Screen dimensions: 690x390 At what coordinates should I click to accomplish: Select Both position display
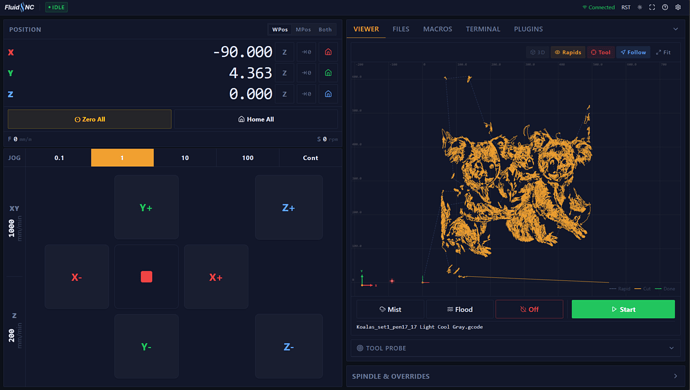(325, 29)
